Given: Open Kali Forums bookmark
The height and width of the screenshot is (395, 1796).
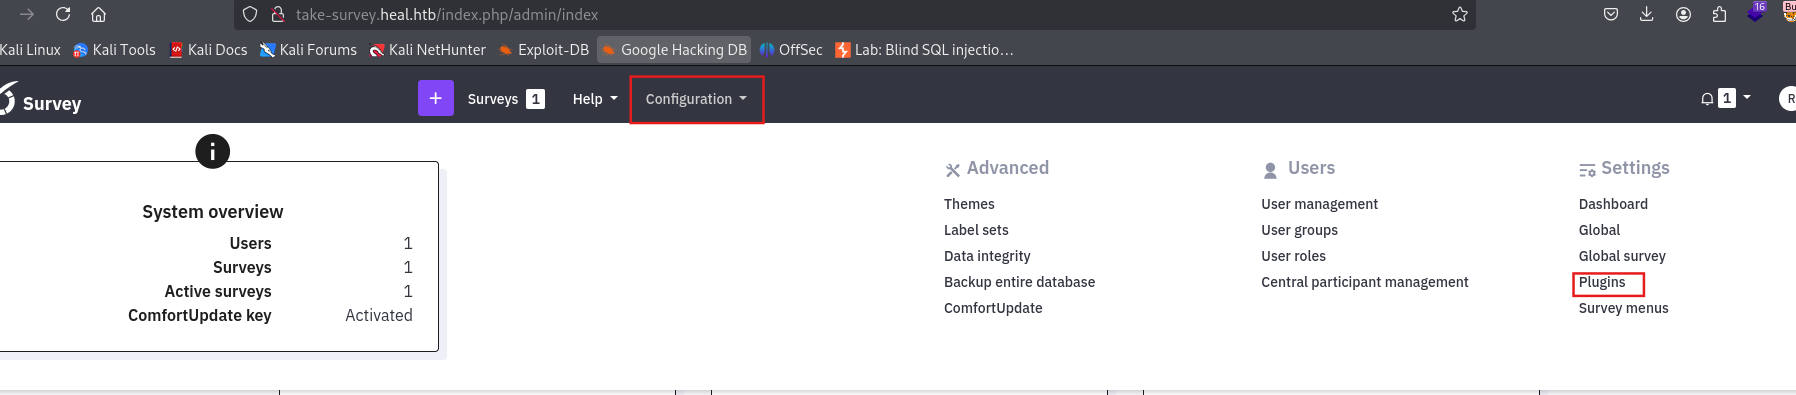Looking at the screenshot, I should 308,50.
